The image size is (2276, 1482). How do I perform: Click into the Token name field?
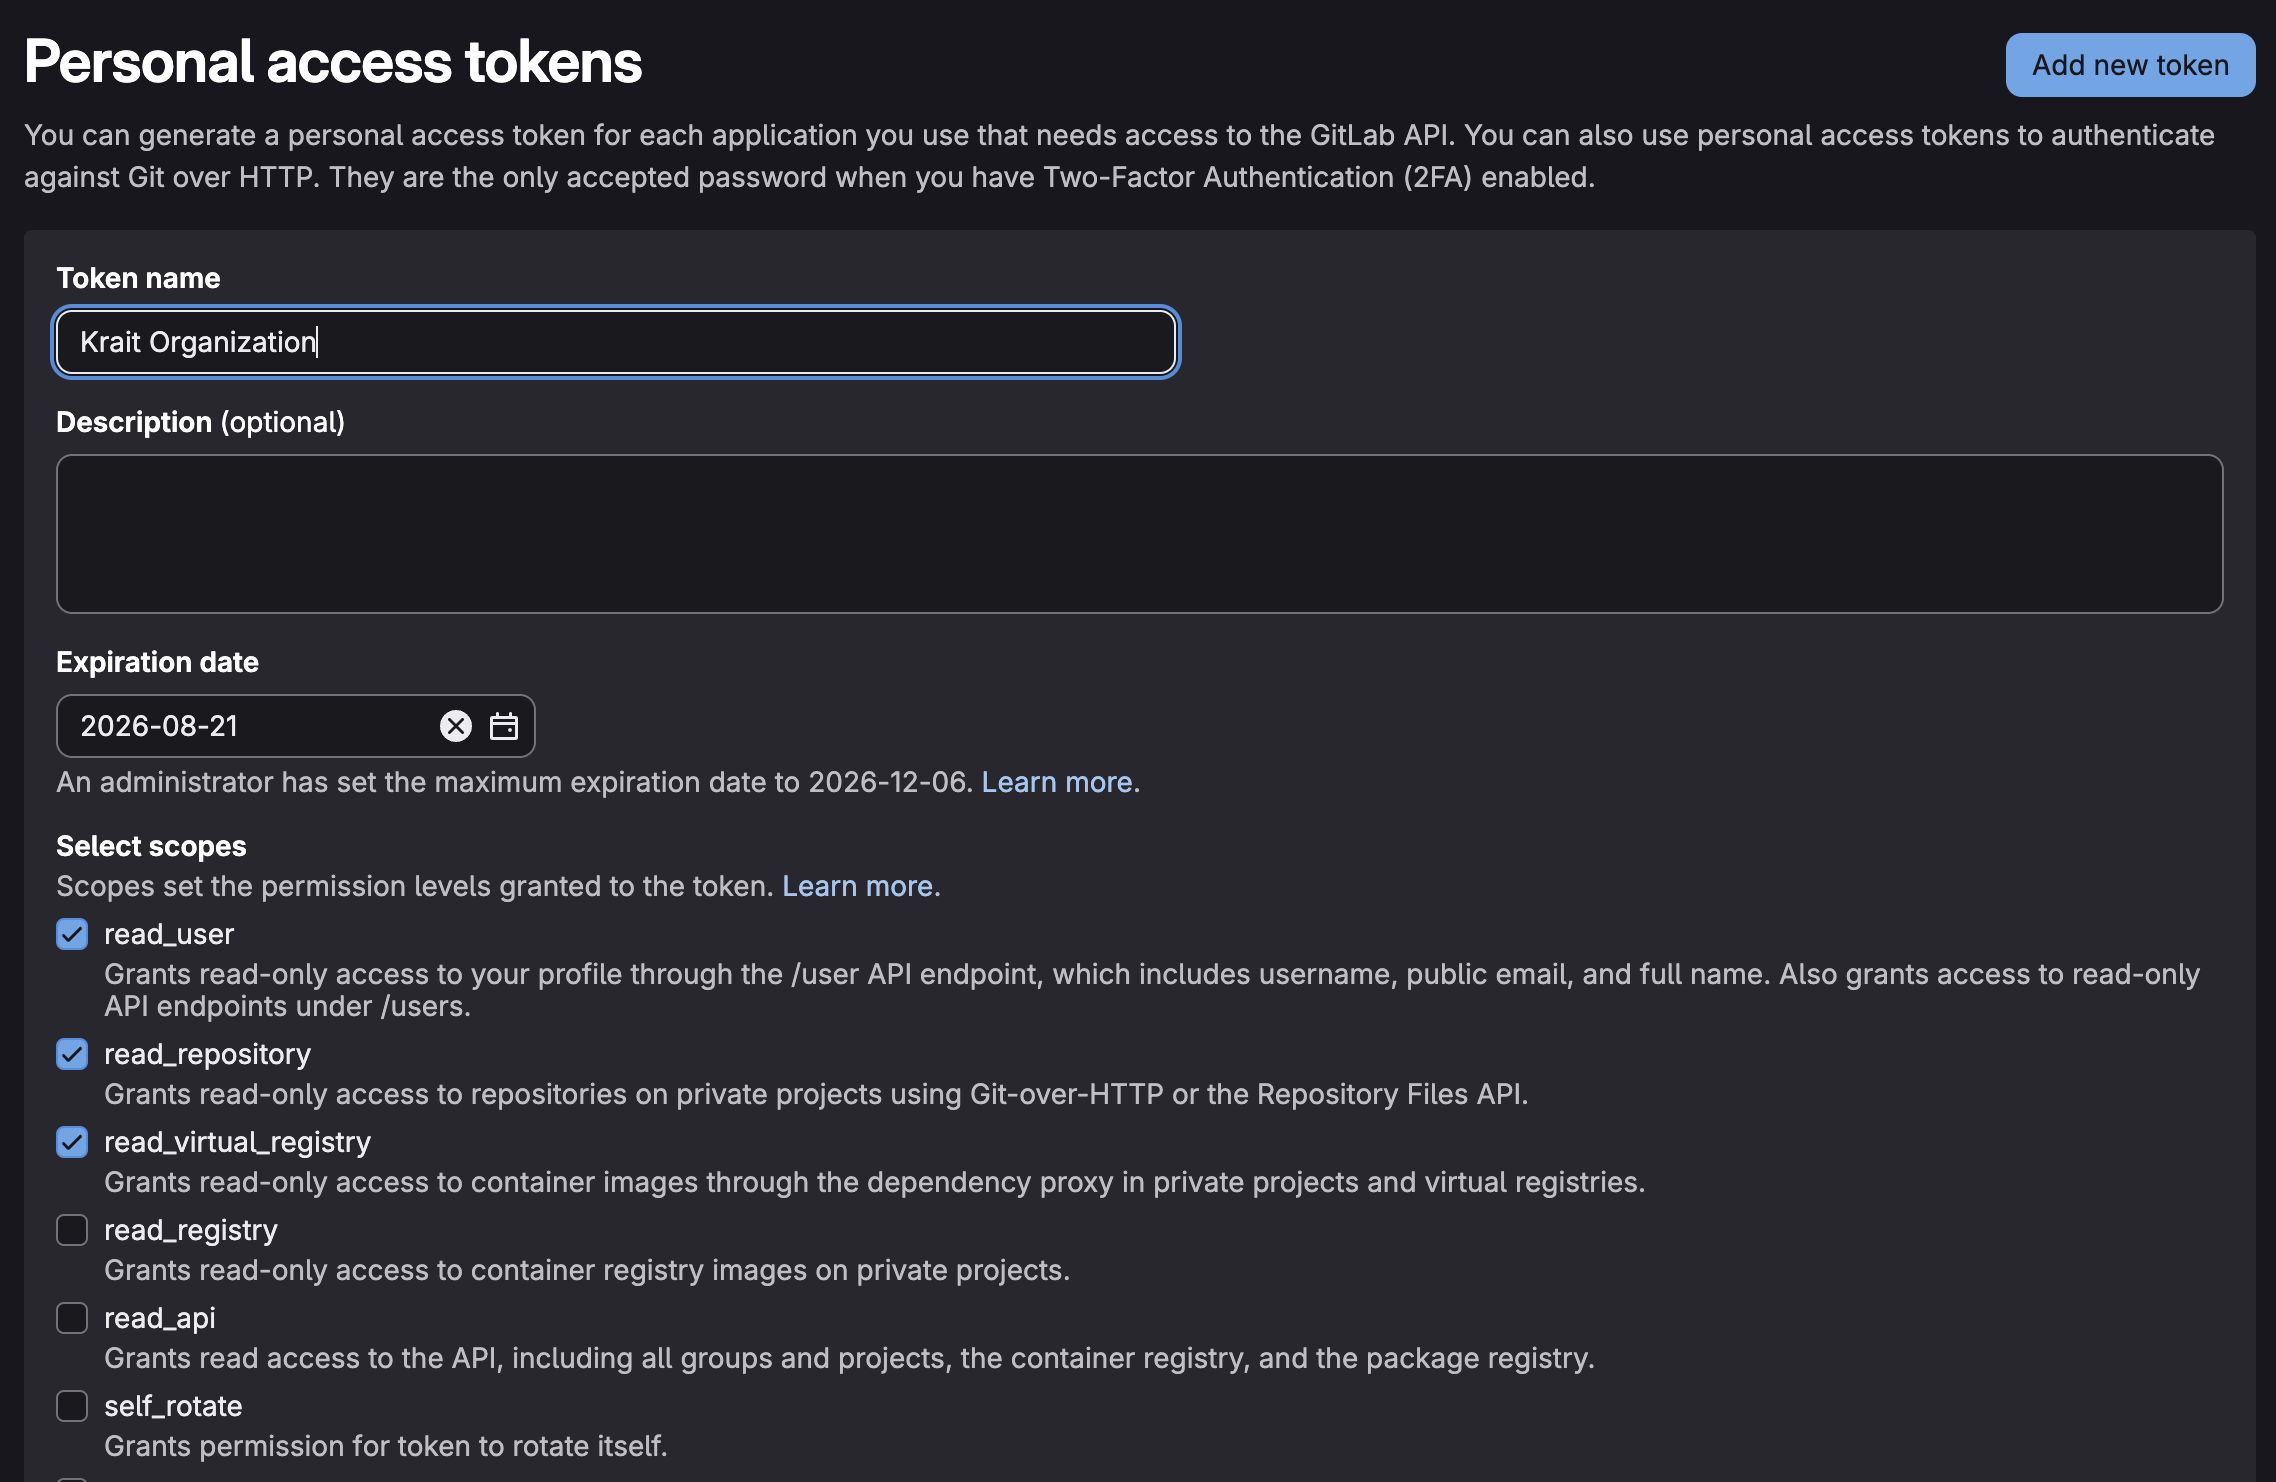[615, 342]
